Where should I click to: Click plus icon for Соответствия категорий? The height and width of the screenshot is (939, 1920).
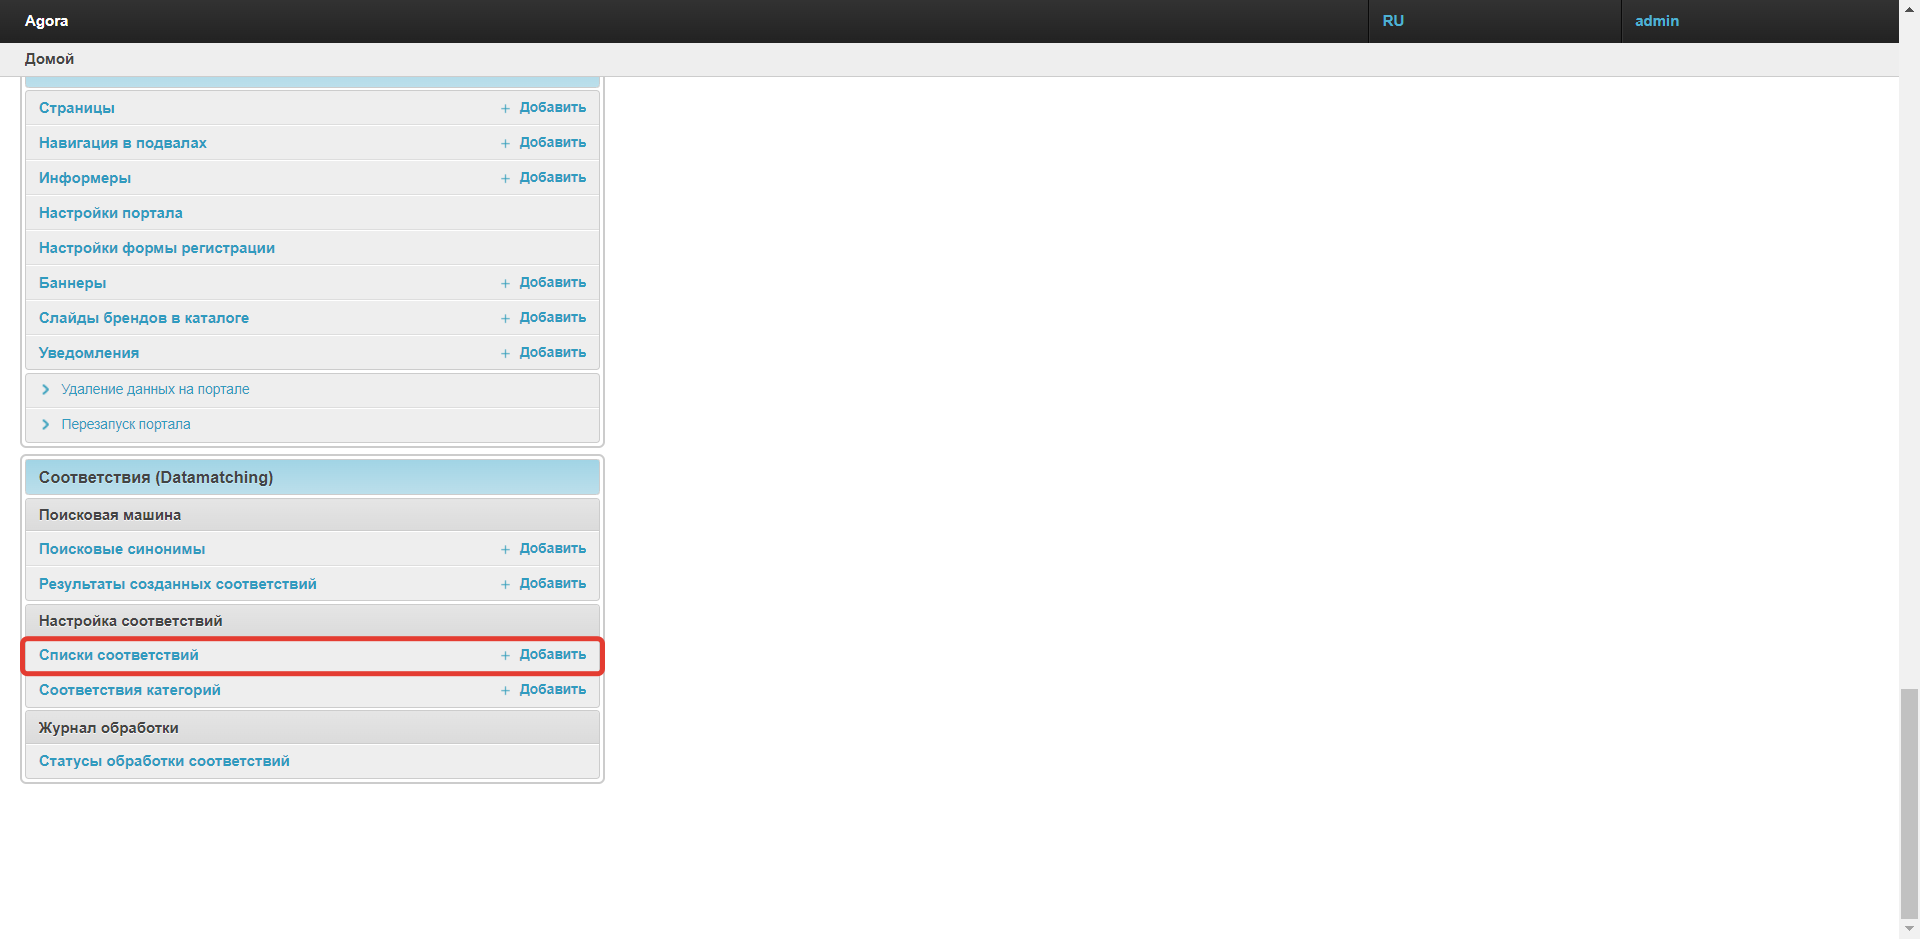click(505, 690)
